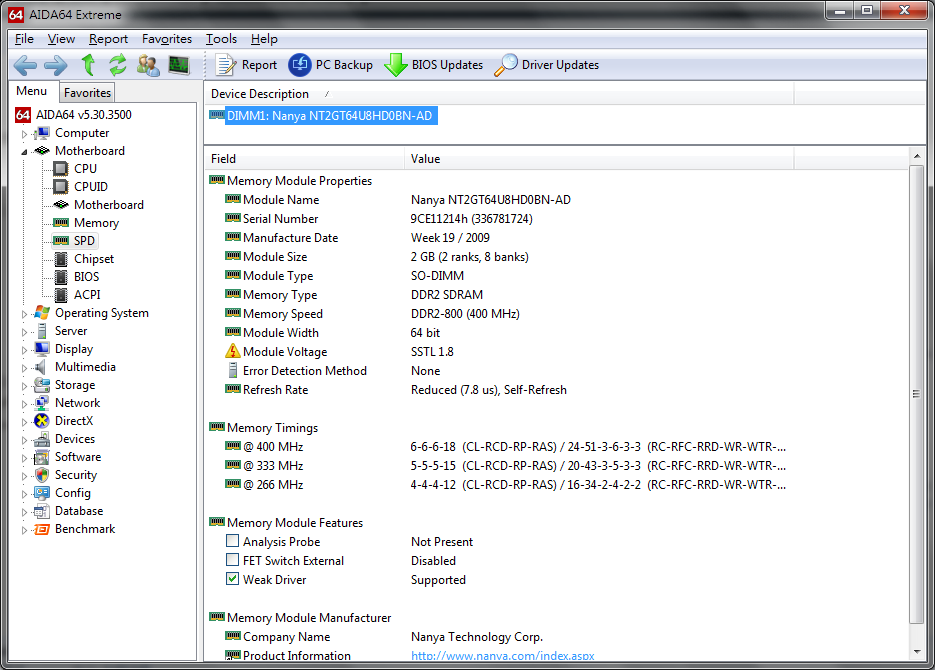
Task: Go back with the blue left arrow
Action: [x=25, y=65]
